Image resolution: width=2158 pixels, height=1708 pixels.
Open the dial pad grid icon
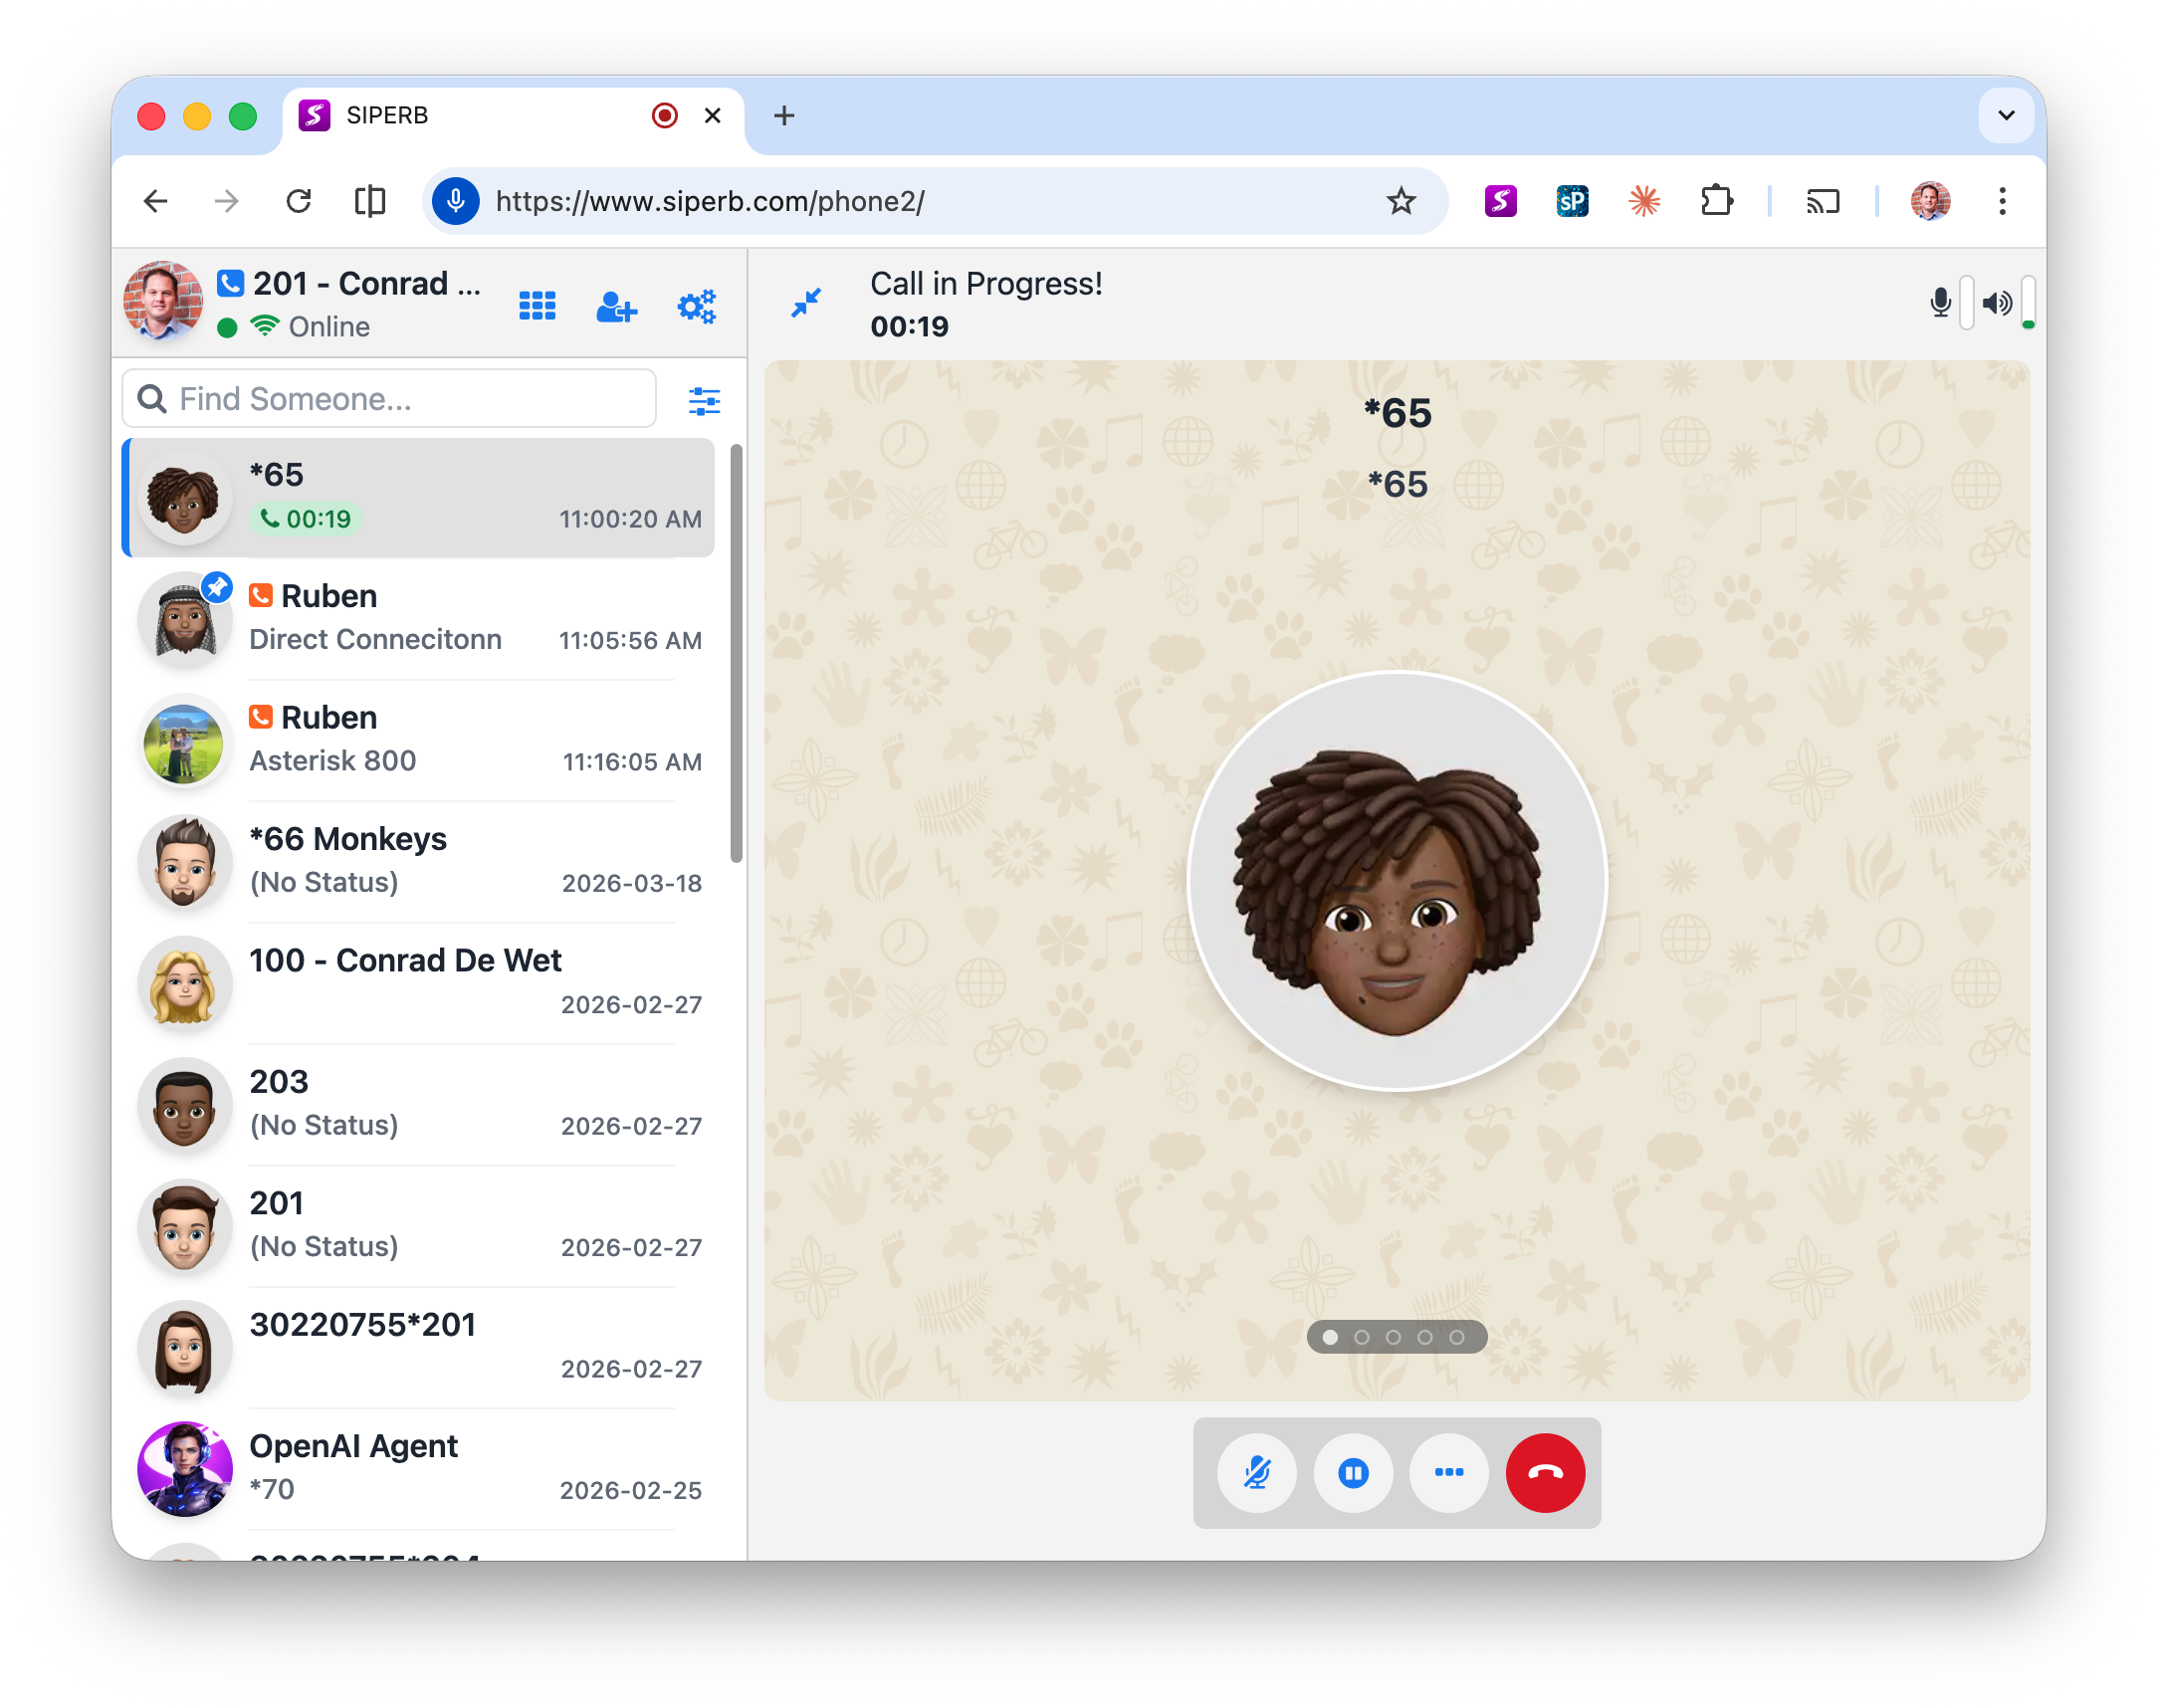coord(537,306)
